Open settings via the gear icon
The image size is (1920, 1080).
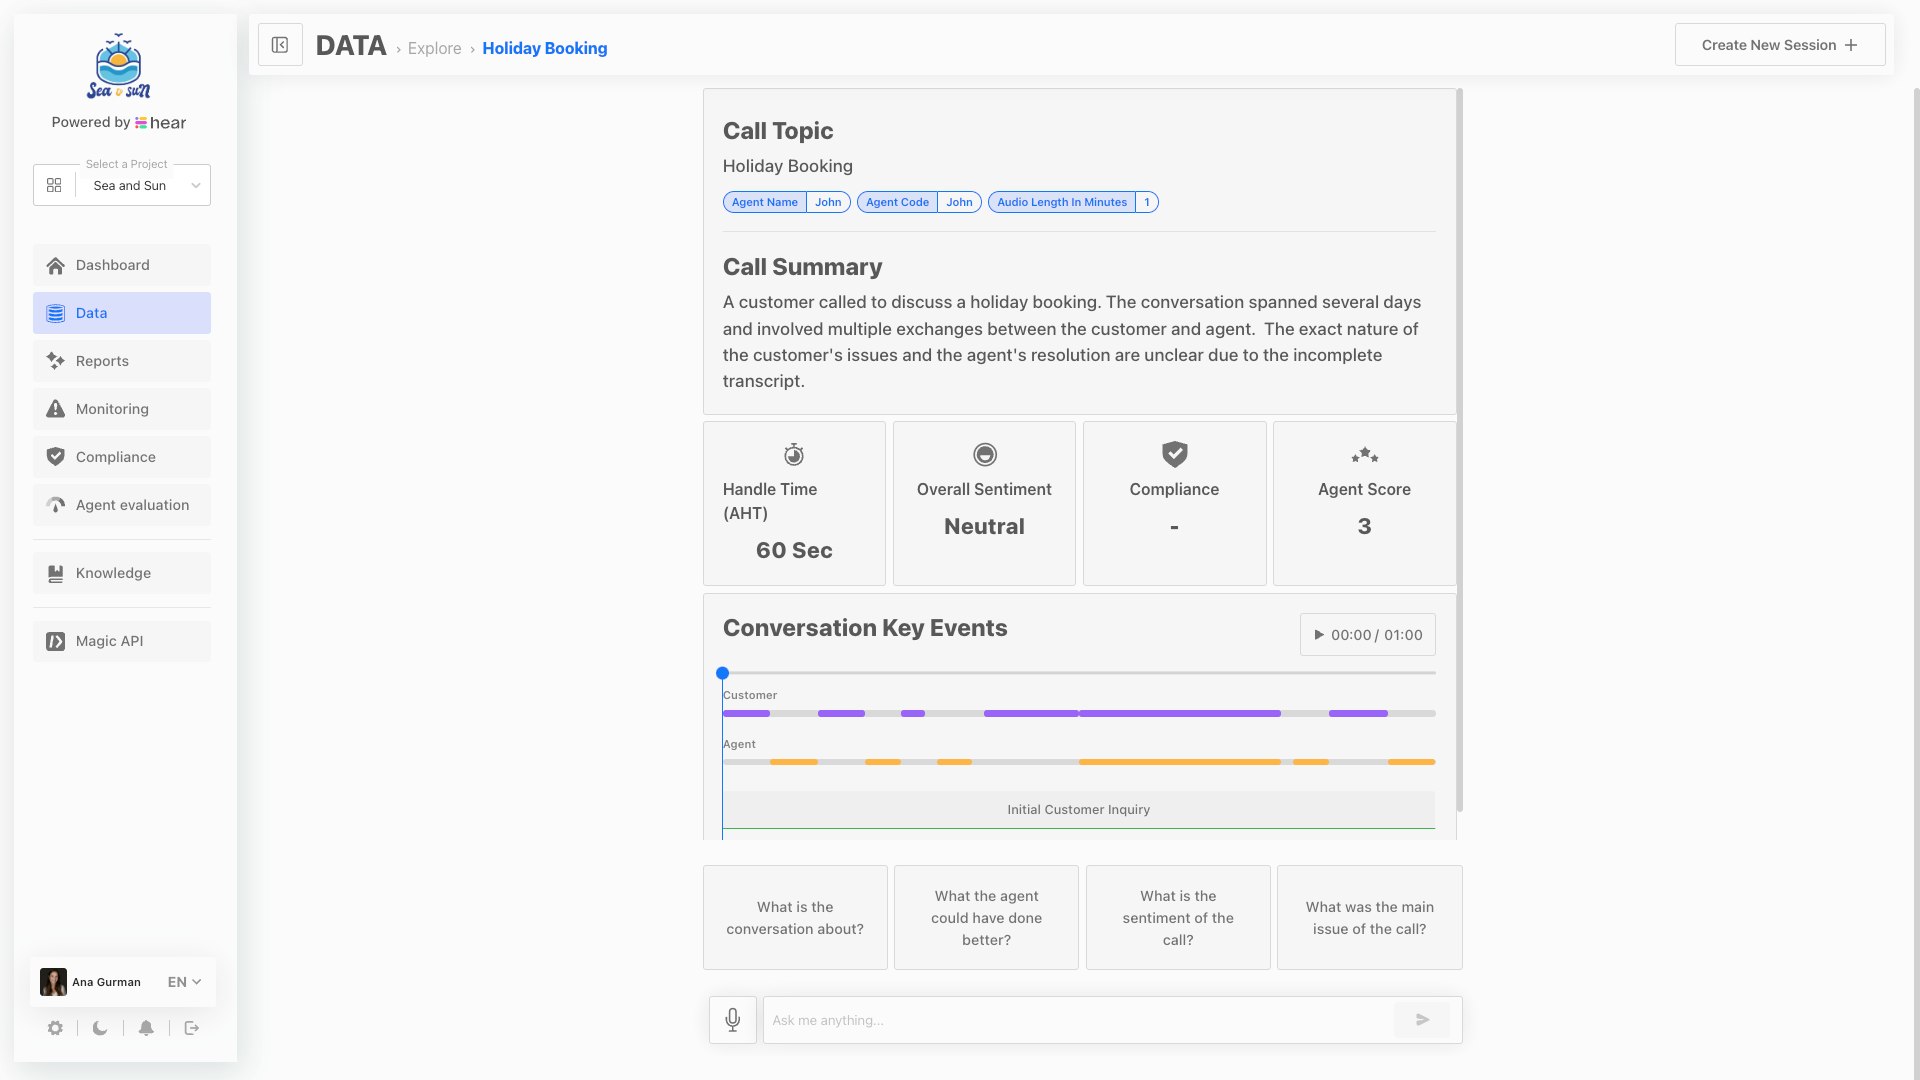(55, 1028)
